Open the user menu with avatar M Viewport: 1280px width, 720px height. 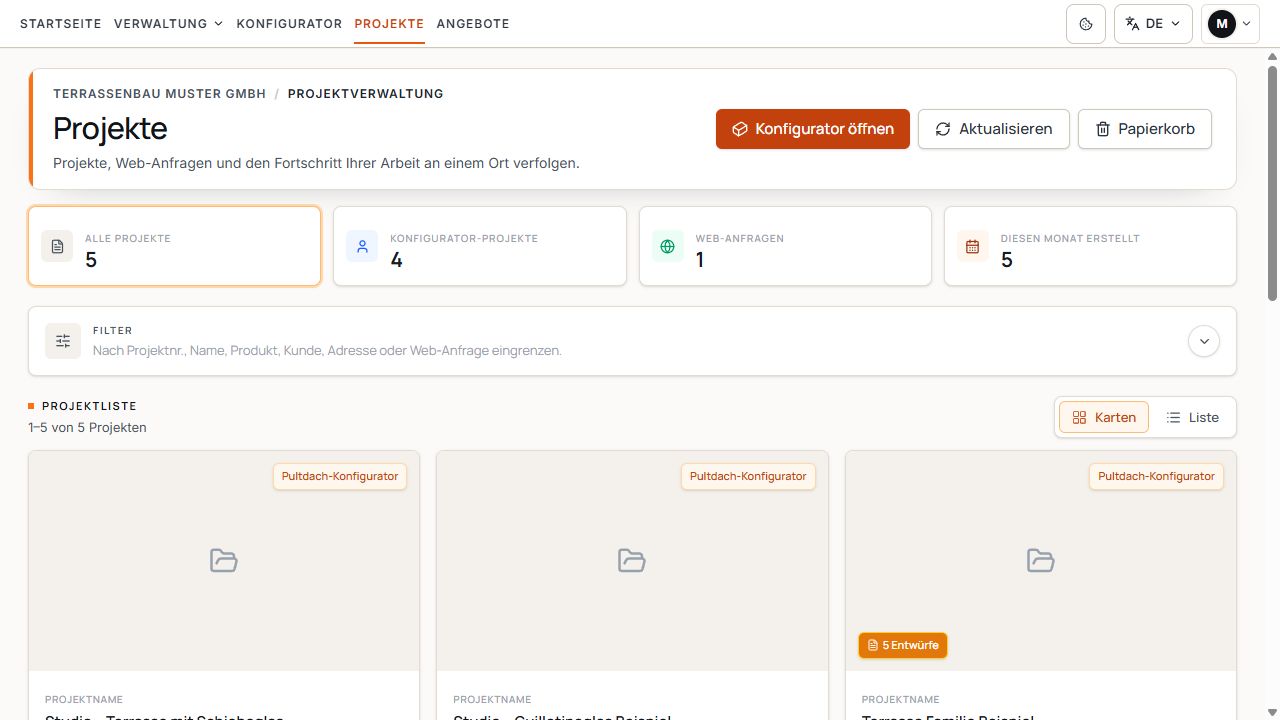tap(1230, 24)
